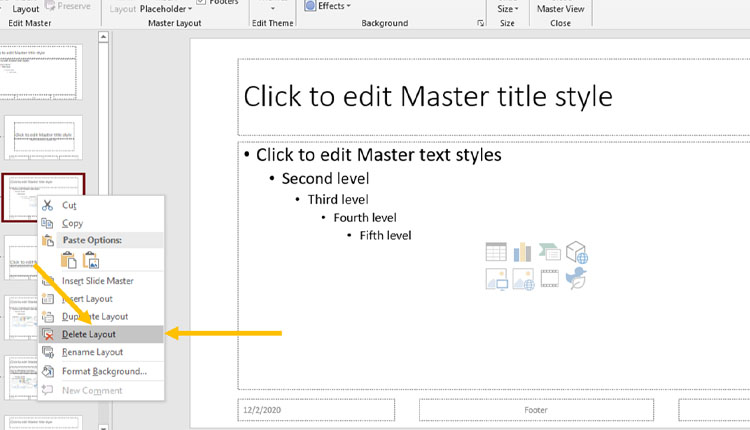Choose the Keep Source Formatting paste option
Screen dimensions: 750x430
pos(69,260)
